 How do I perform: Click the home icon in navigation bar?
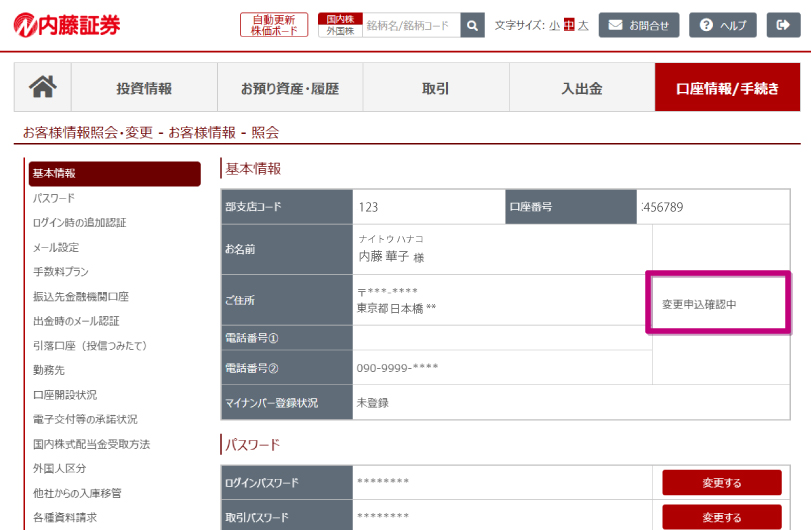point(43,88)
